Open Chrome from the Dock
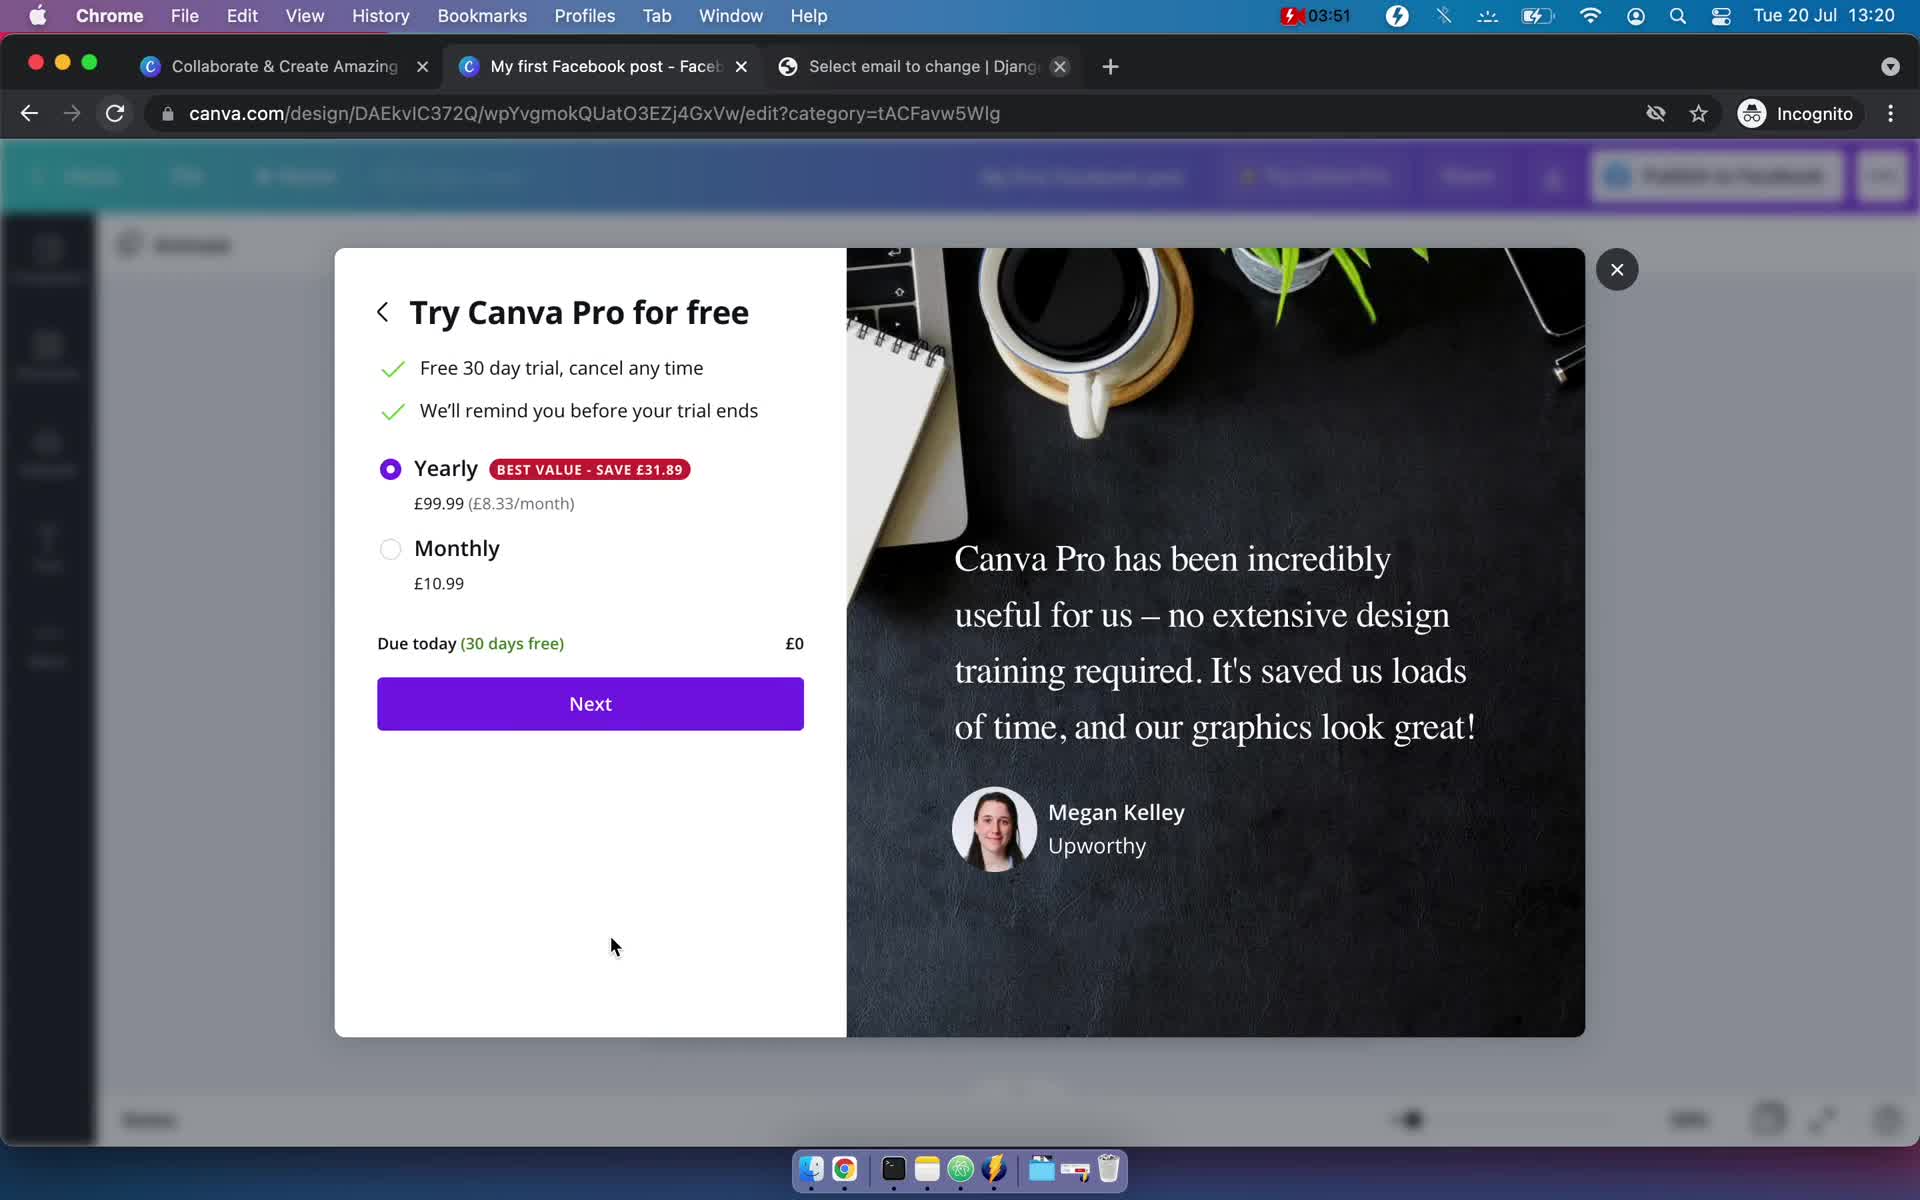Viewport: 1920px width, 1200px height. point(845,1169)
